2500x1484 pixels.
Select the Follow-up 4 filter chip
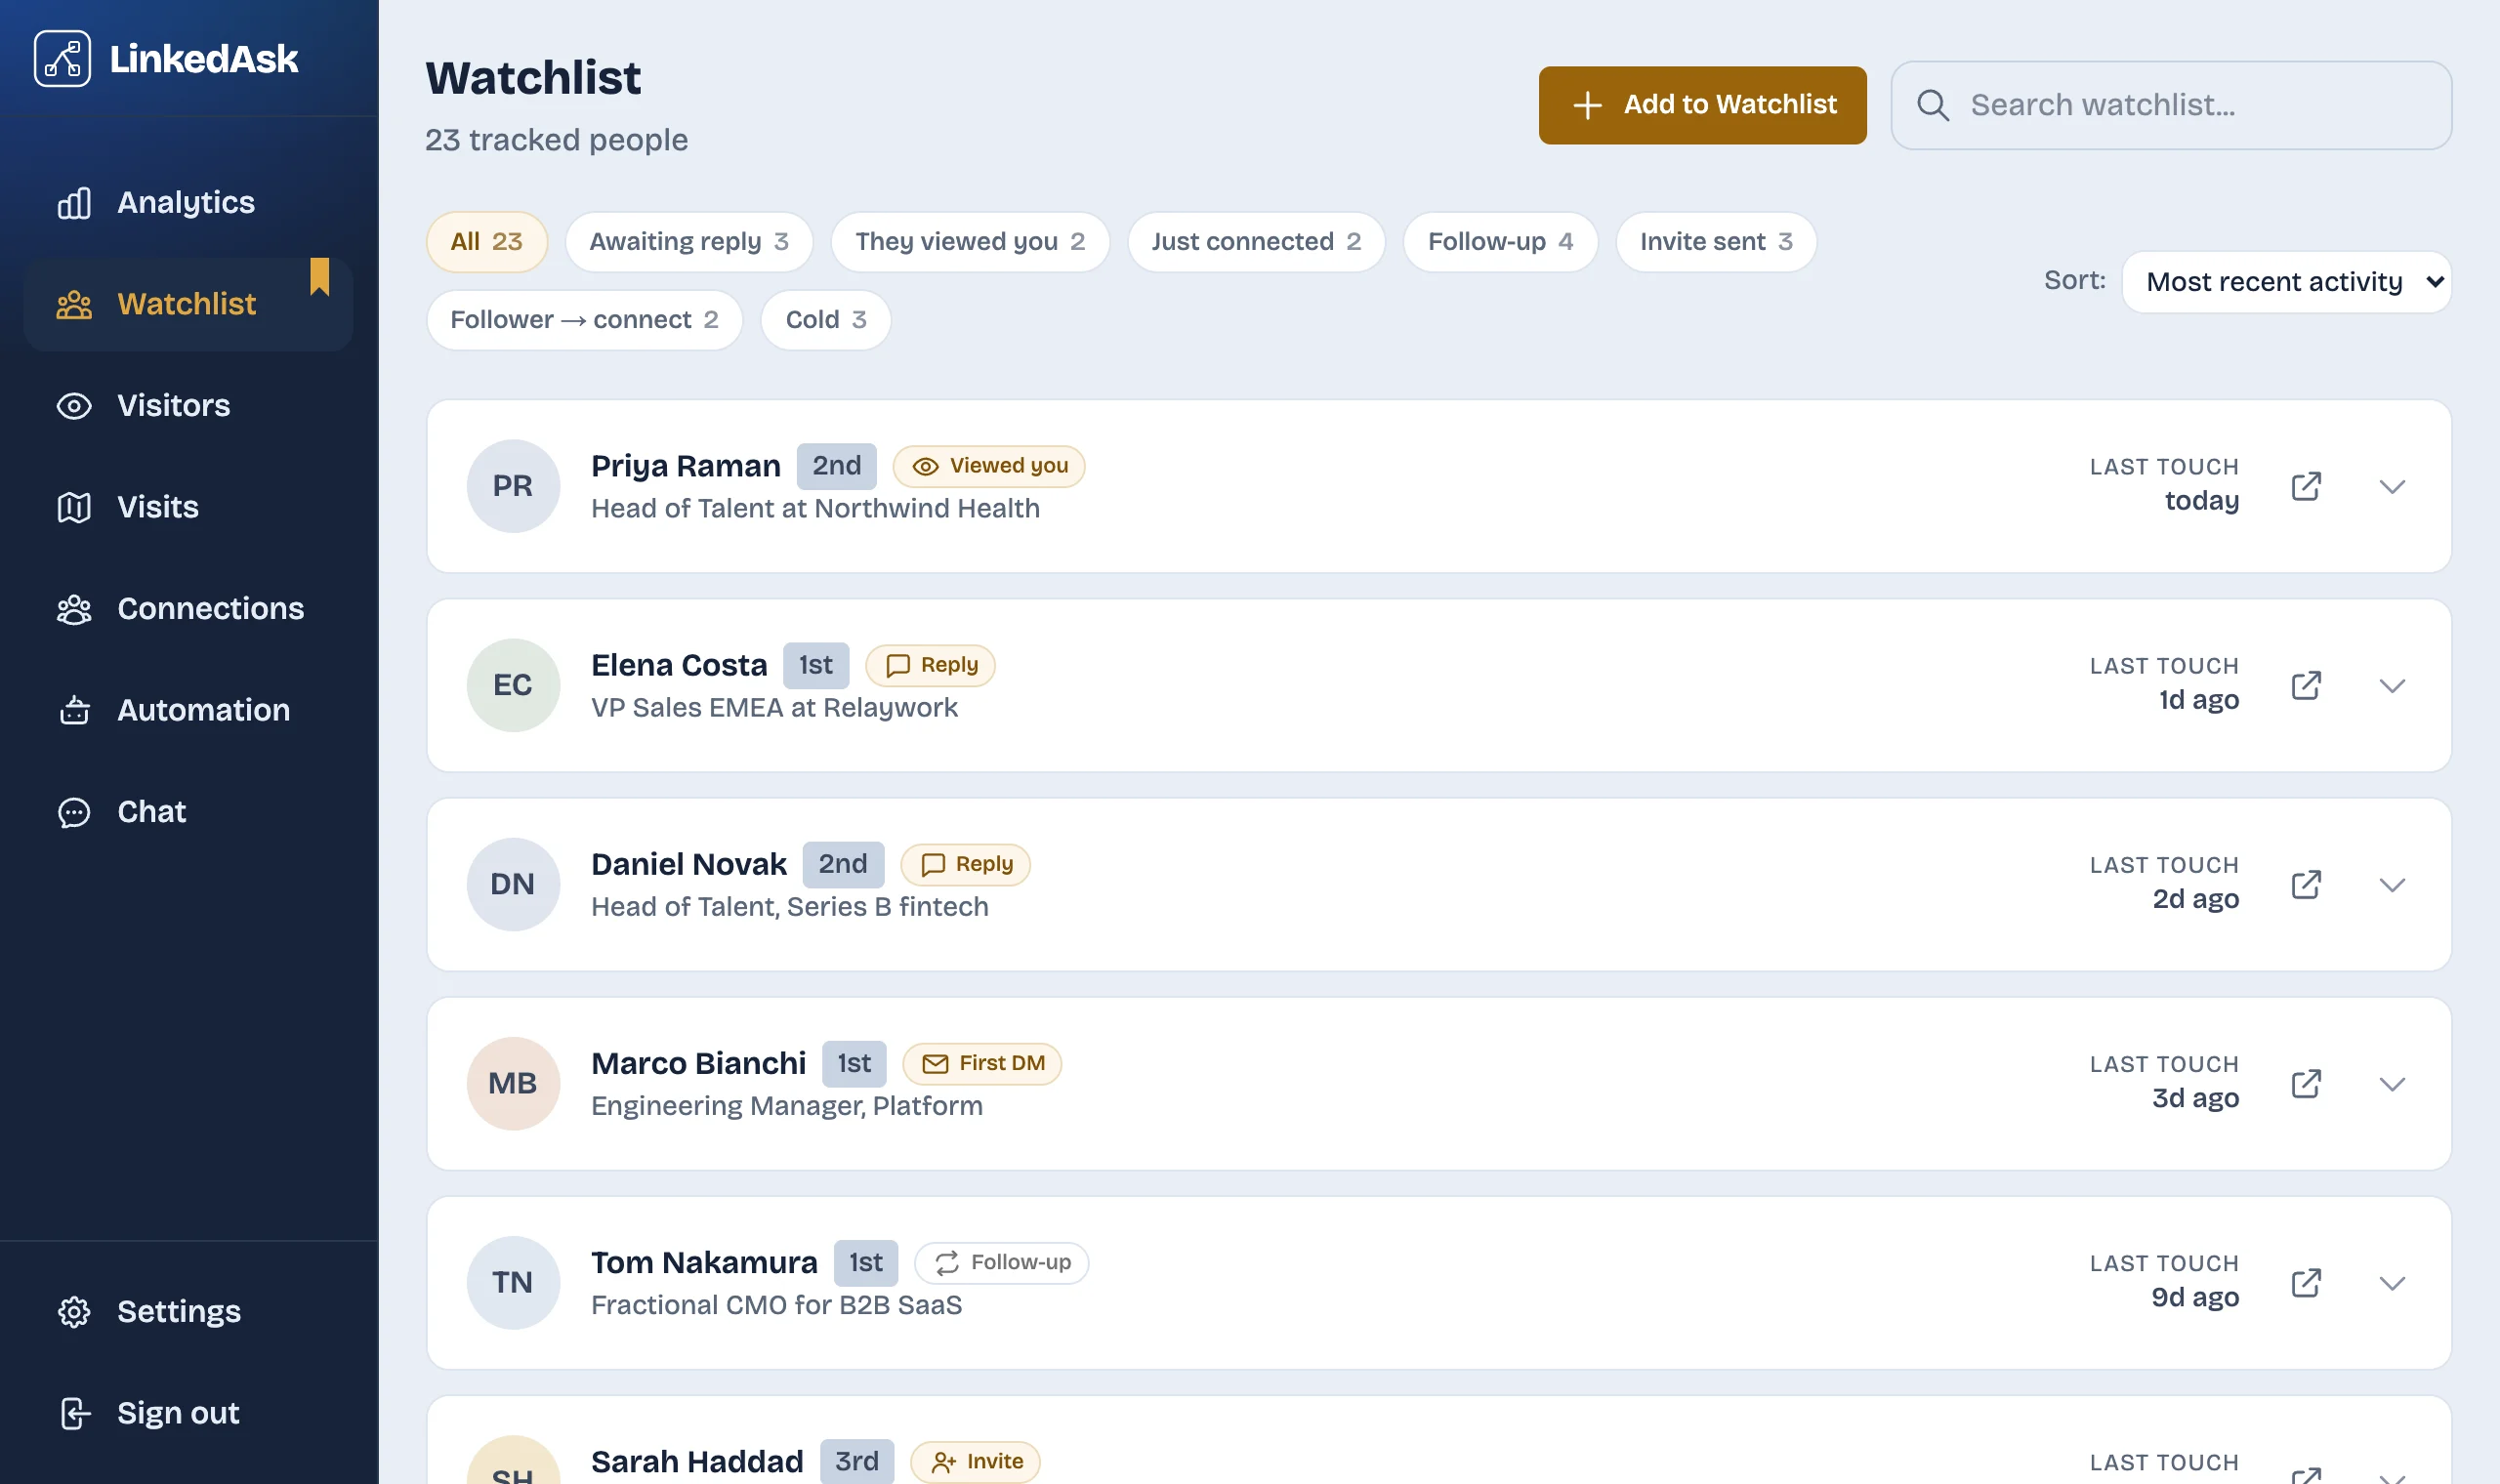click(1500, 242)
